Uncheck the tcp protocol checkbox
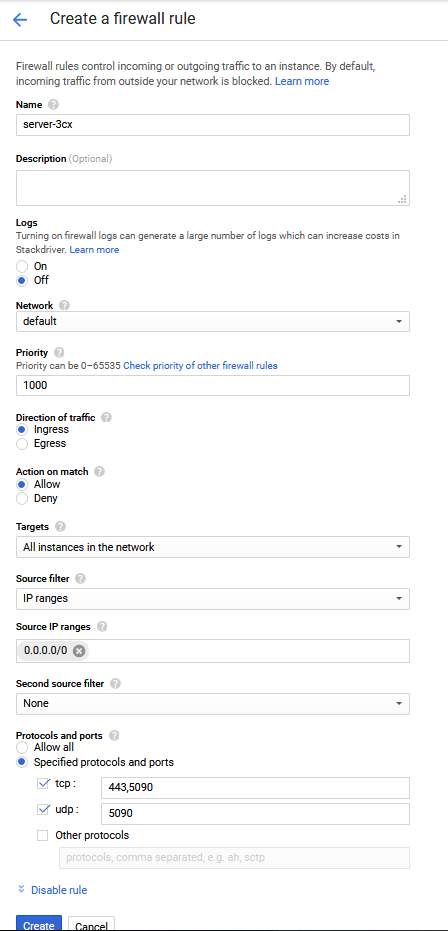The image size is (448, 931). [x=43, y=783]
